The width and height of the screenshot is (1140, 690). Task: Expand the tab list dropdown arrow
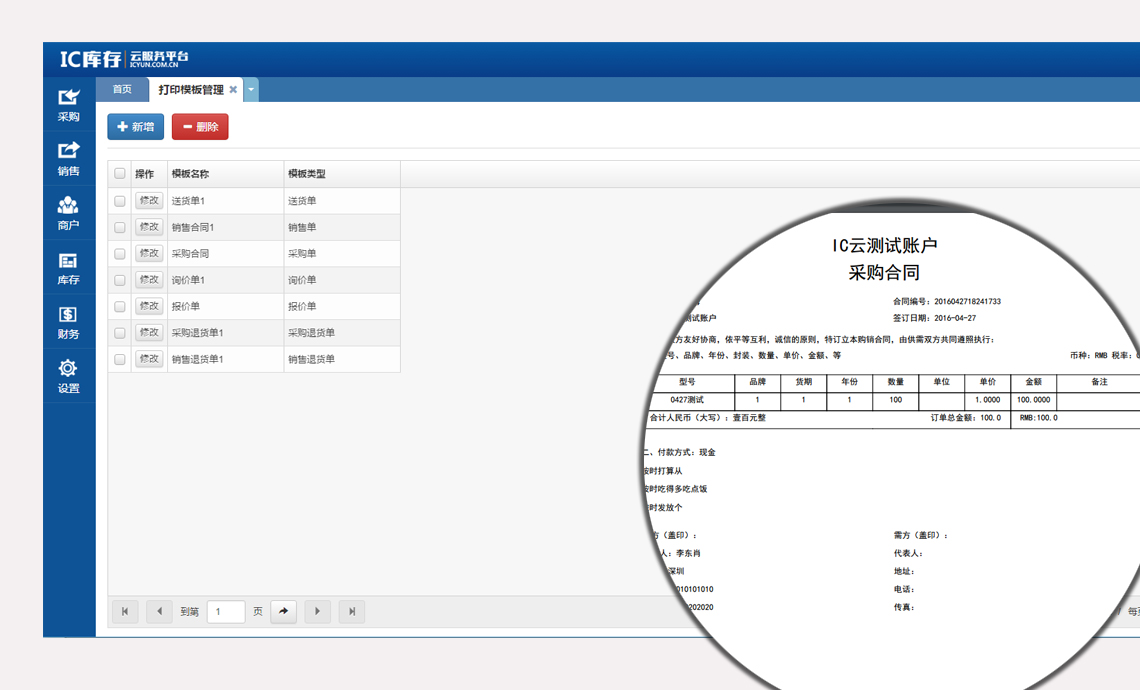pyautogui.click(x=251, y=90)
